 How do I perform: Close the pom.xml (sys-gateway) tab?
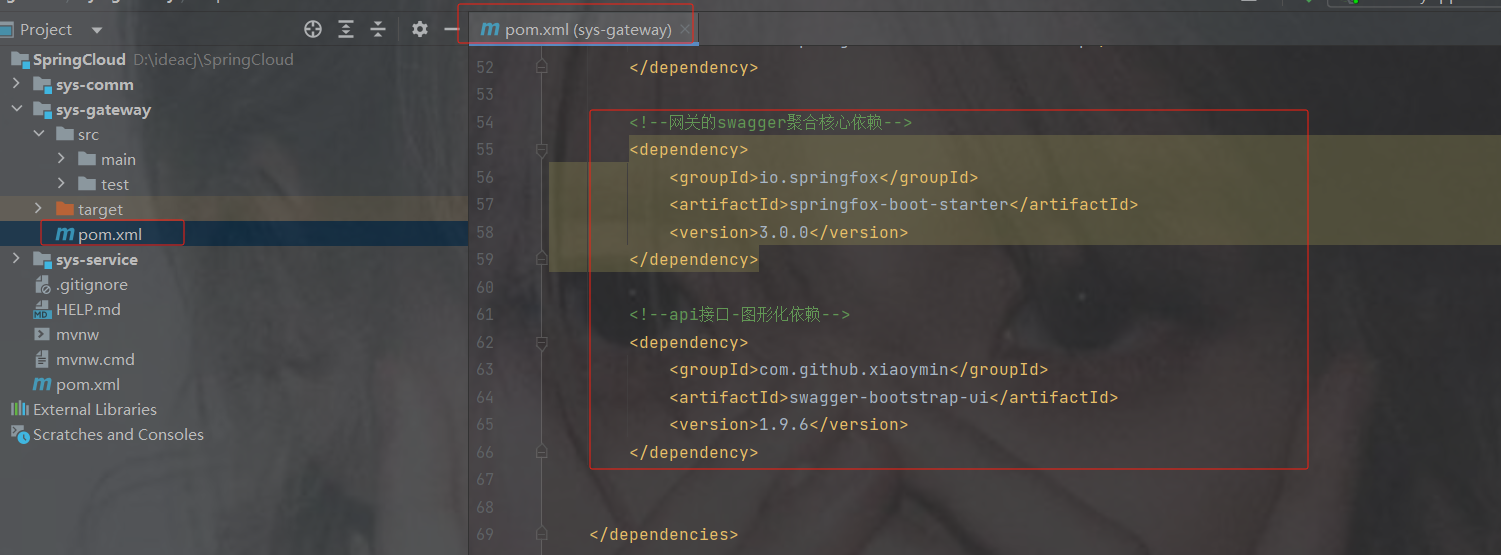[685, 29]
